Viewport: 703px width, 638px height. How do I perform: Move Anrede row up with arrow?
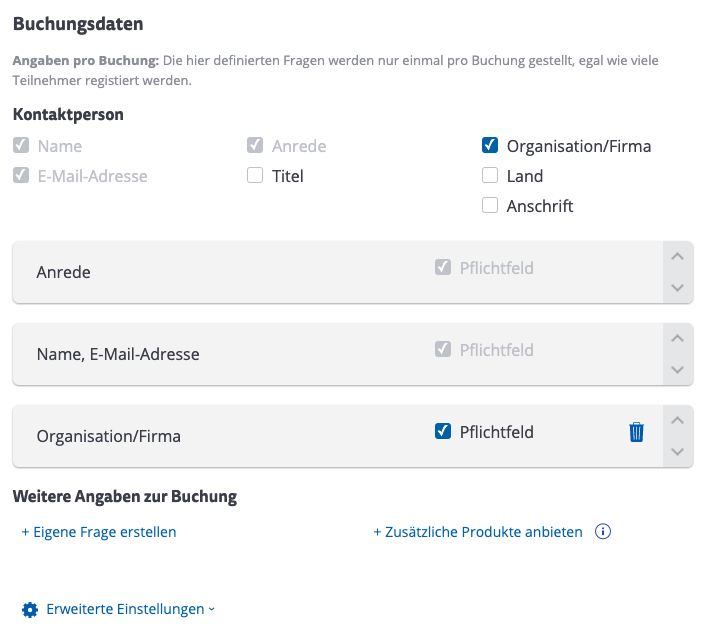(x=677, y=256)
